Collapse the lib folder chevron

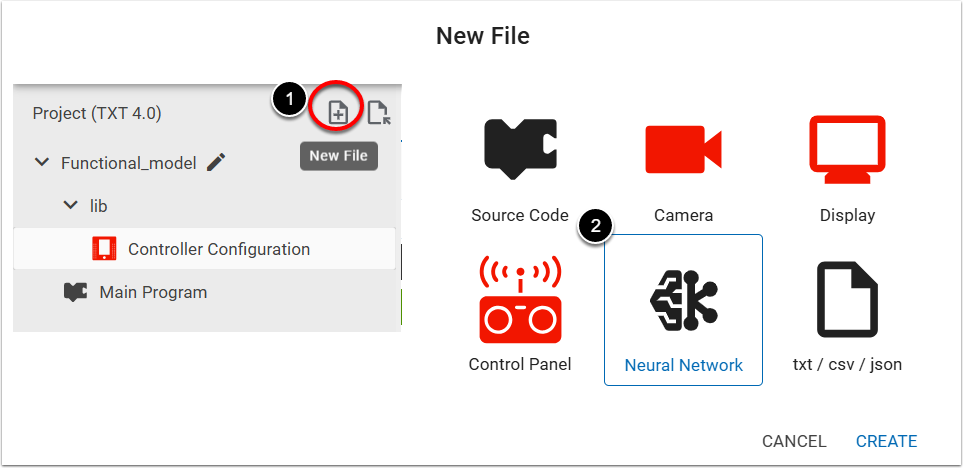70,206
